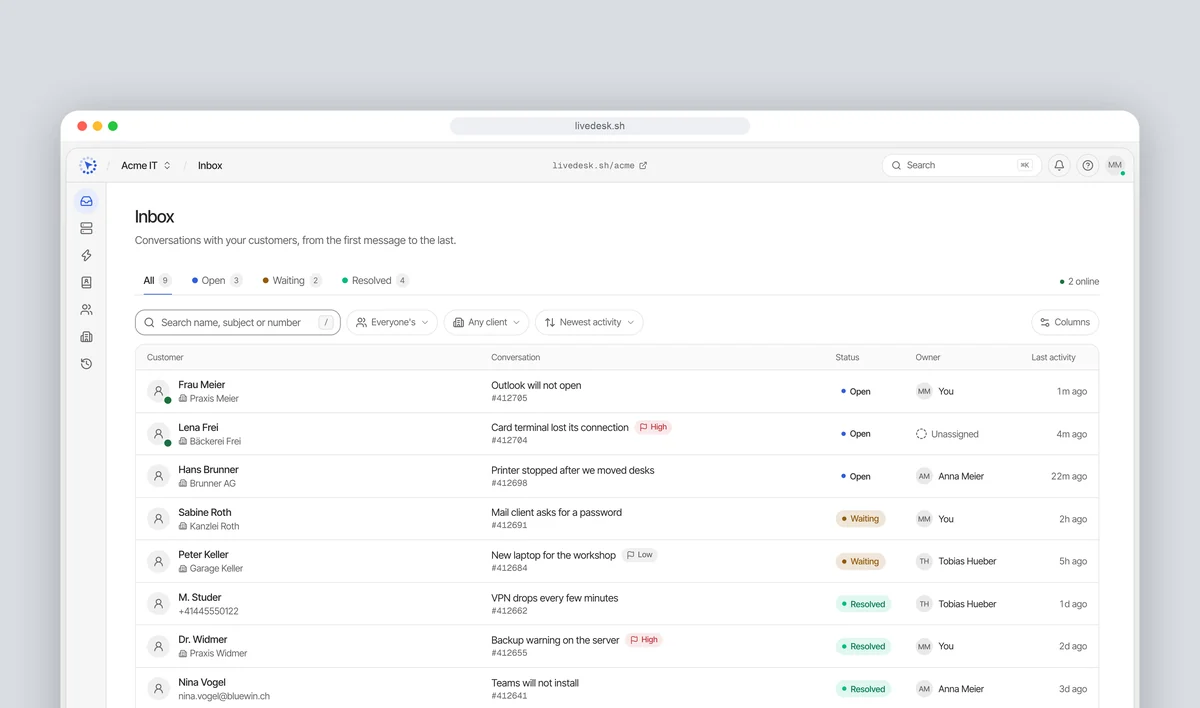Click the LiveDesk logo icon
1200x708 pixels.
click(88, 165)
